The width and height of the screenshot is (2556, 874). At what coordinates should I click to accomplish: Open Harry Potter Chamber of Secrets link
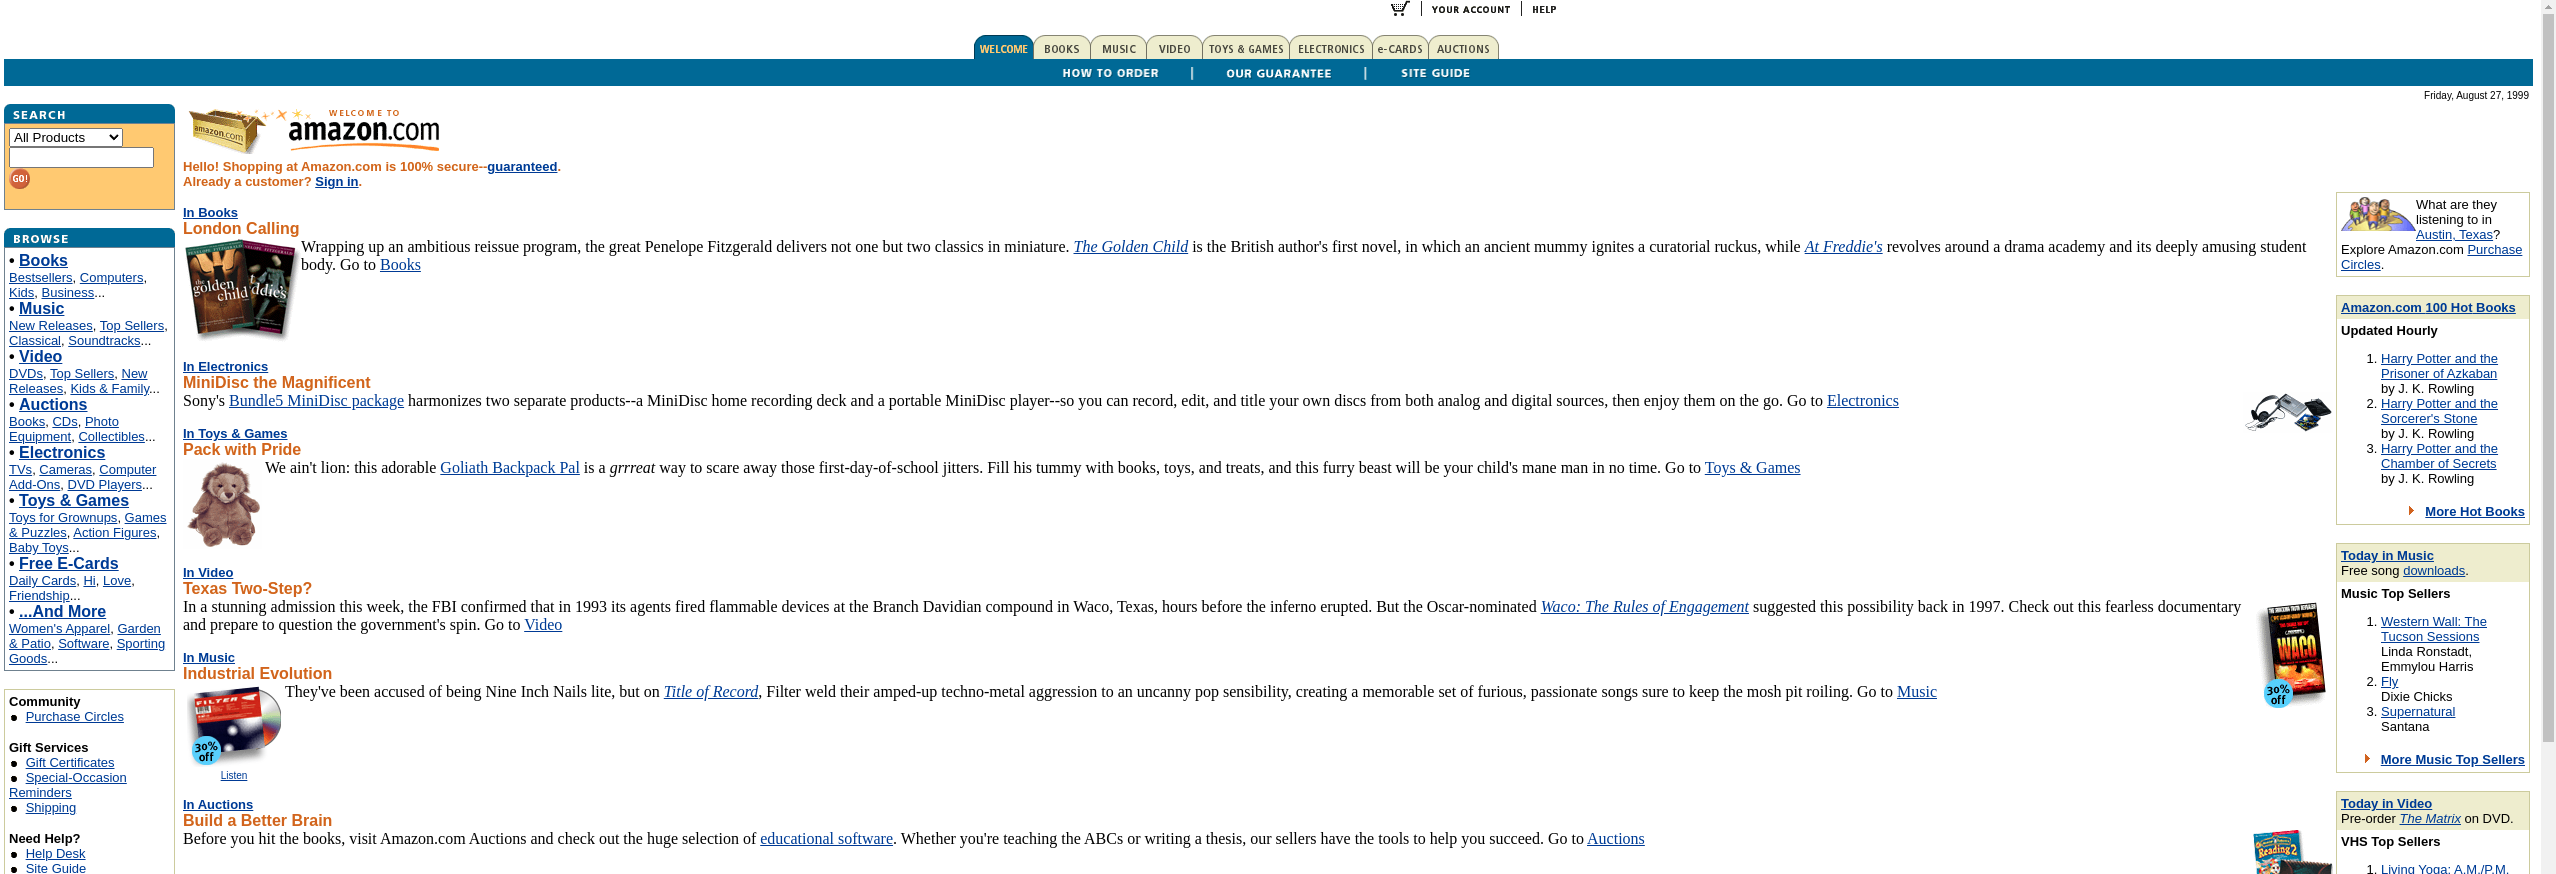click(2439, 457)
